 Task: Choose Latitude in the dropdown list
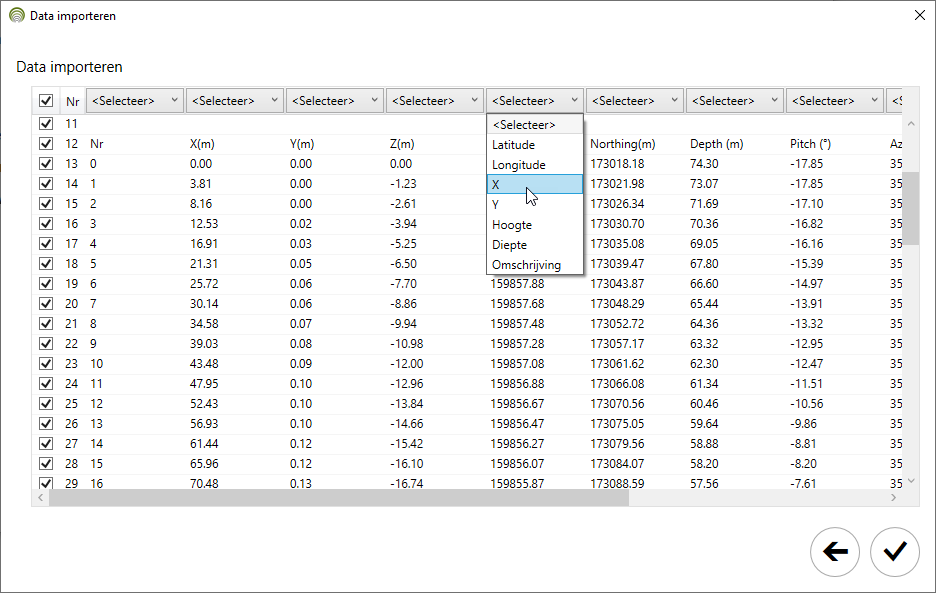click(535, 145)
